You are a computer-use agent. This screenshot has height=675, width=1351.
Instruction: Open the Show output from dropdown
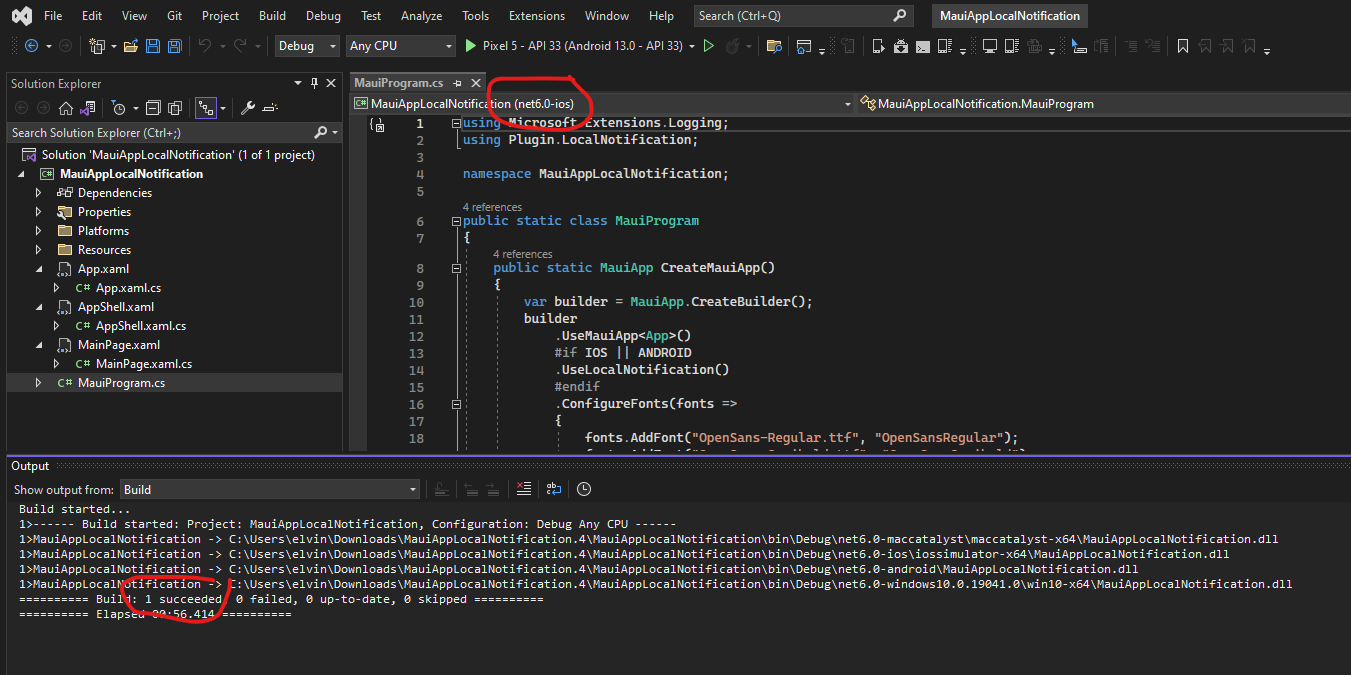click(x=268, y=489)
